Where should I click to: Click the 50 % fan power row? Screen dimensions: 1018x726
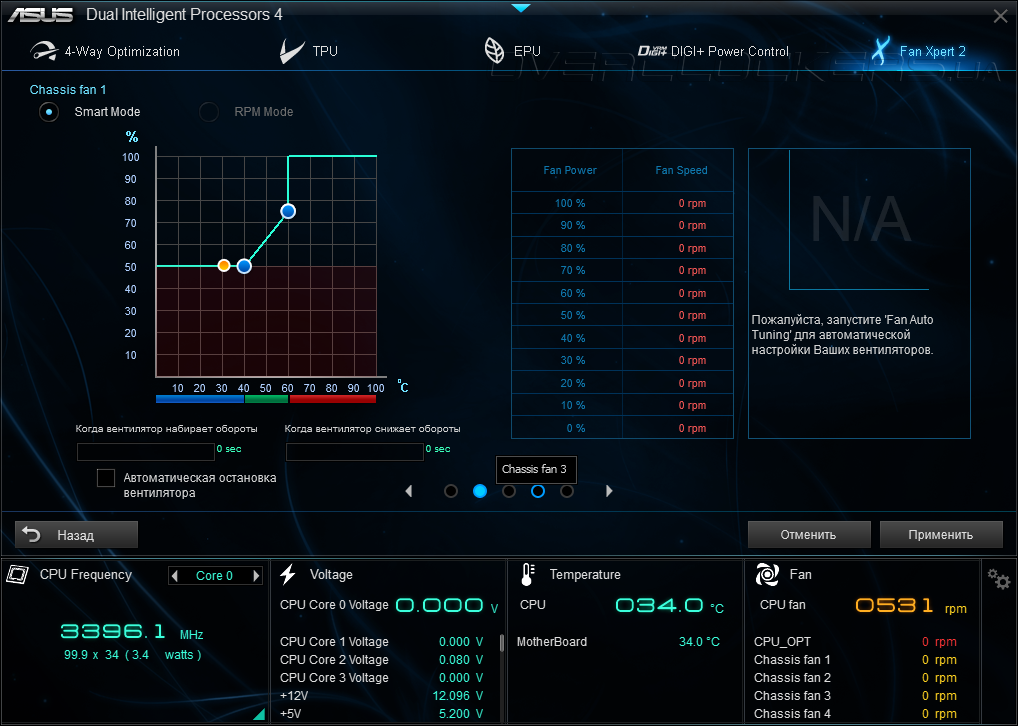pos(622,316)
